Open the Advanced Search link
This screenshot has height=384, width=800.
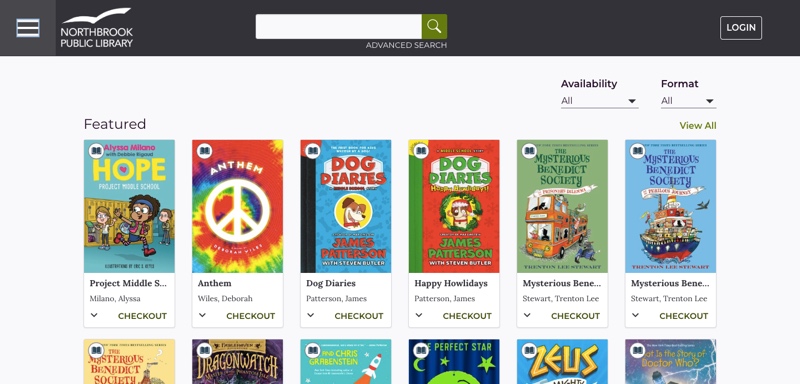pyautogui.click(x=406, y=45)
